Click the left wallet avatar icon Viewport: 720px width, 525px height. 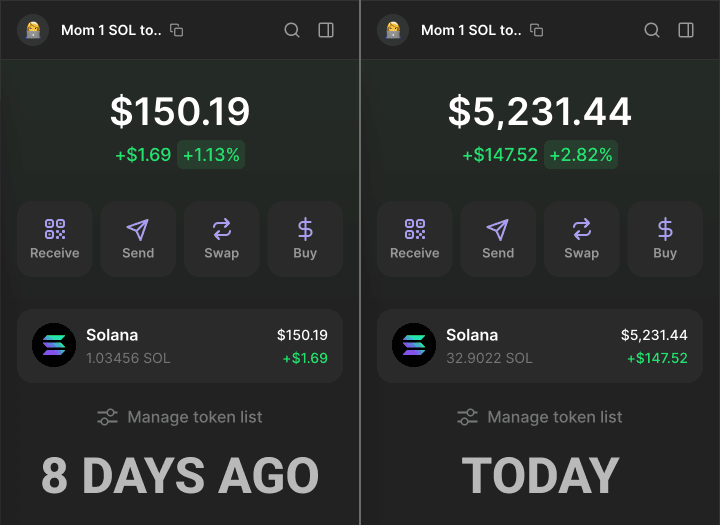click(33, 30)
